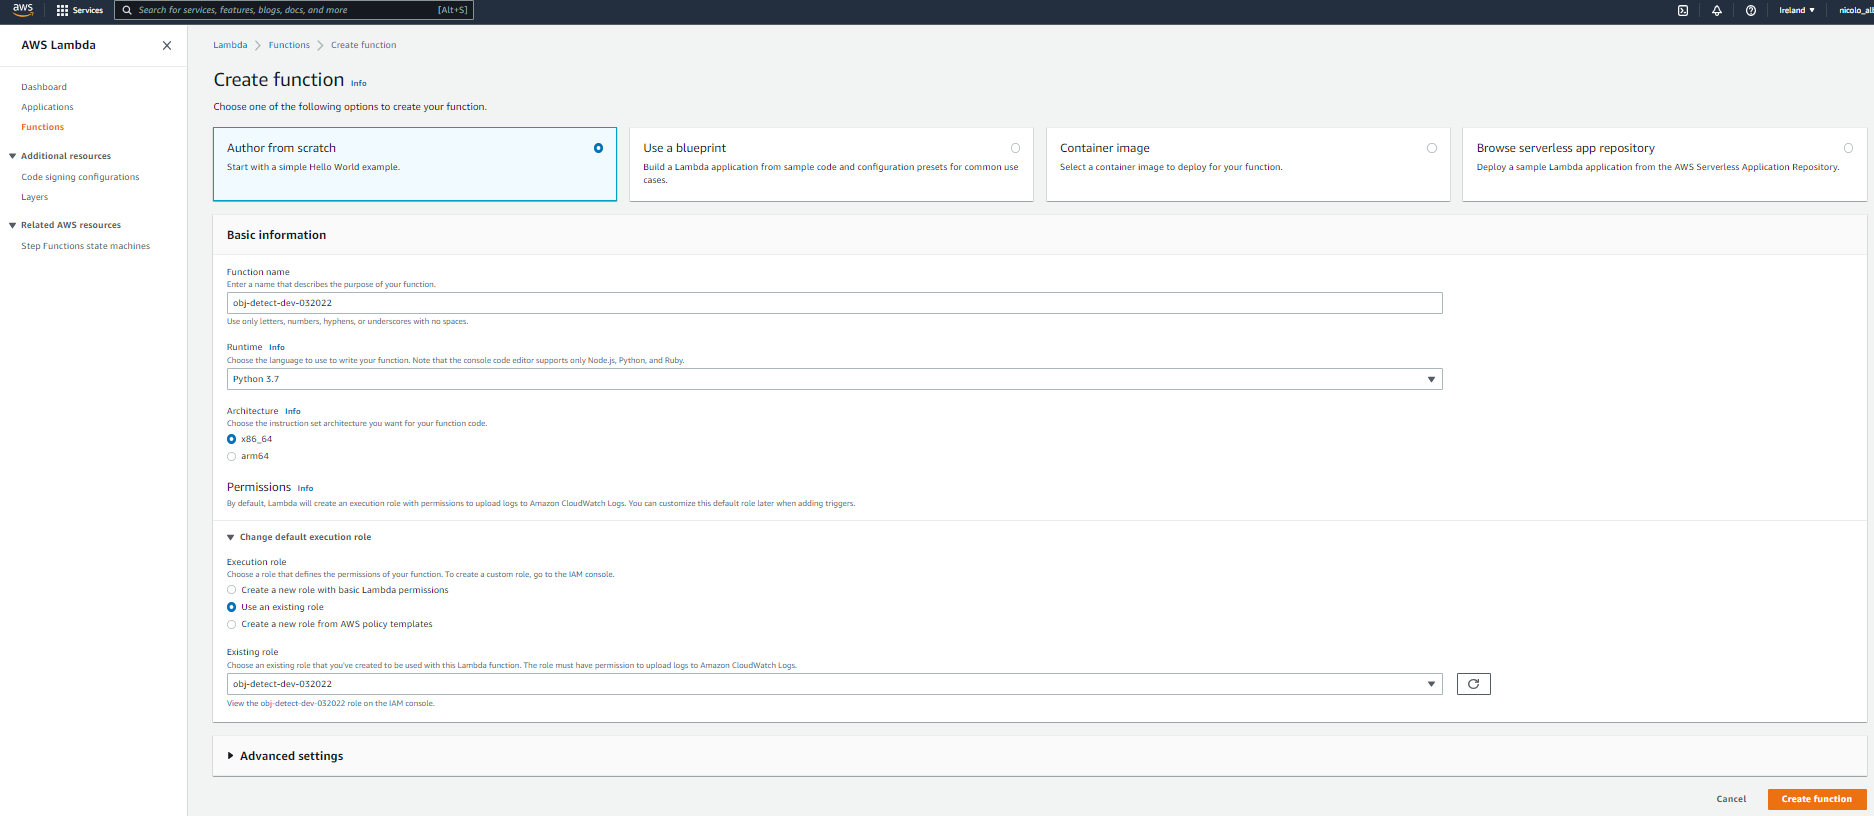Open Dashboard in sidebar
Viewport: 1874px width, 816px height.
click(44, 87)
